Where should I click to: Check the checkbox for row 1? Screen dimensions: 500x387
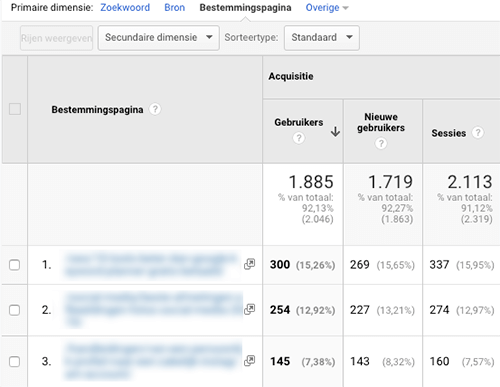point(14,265)
